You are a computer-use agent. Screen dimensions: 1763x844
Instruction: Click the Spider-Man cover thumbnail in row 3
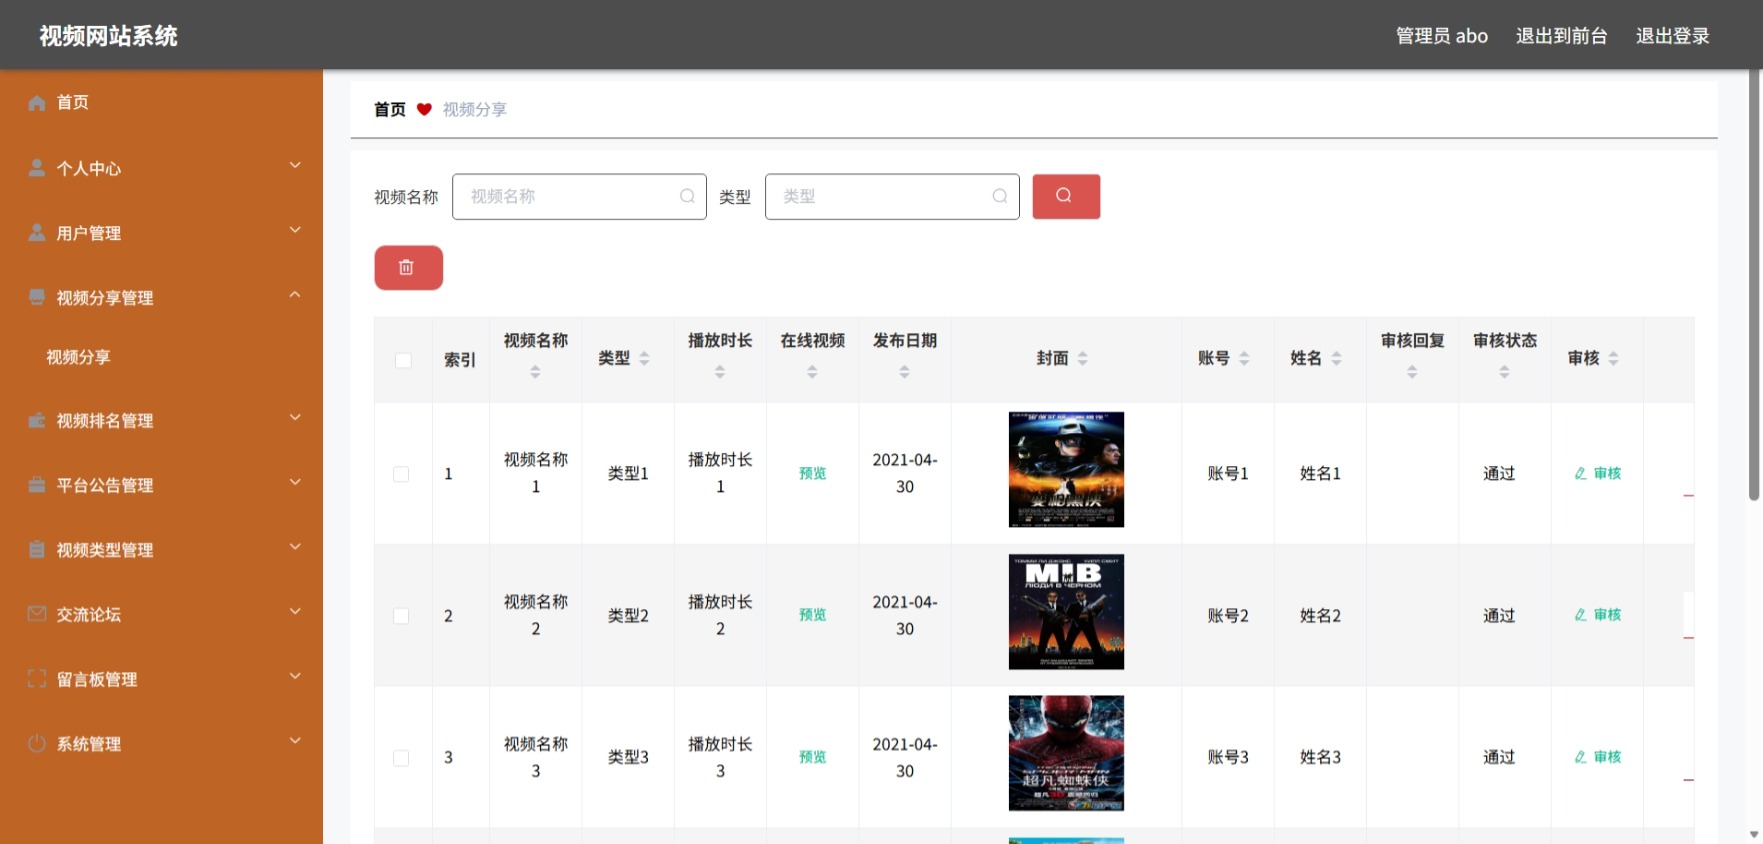tap(1066, 753)
